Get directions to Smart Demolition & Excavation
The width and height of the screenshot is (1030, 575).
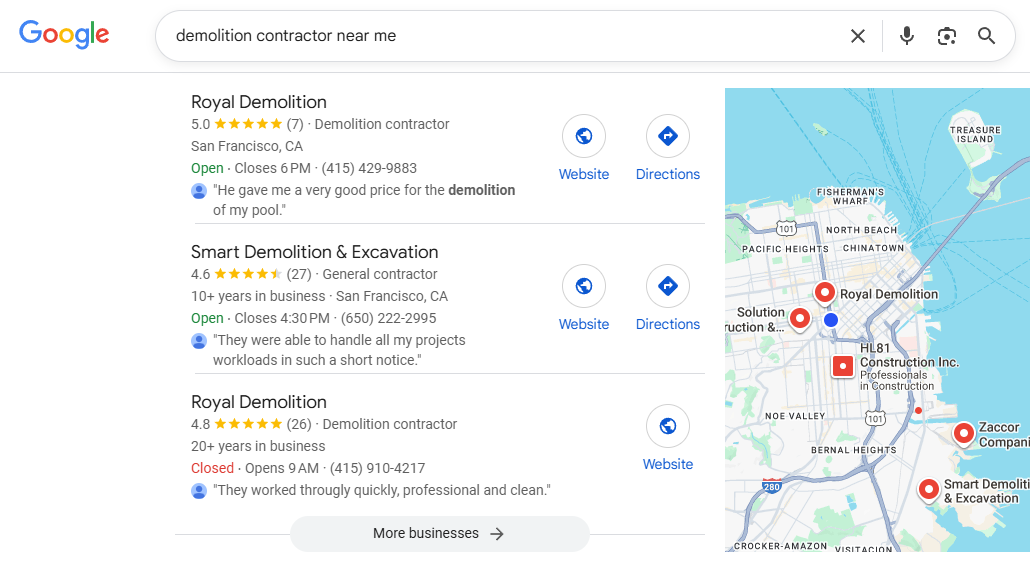tap(668, 287)
